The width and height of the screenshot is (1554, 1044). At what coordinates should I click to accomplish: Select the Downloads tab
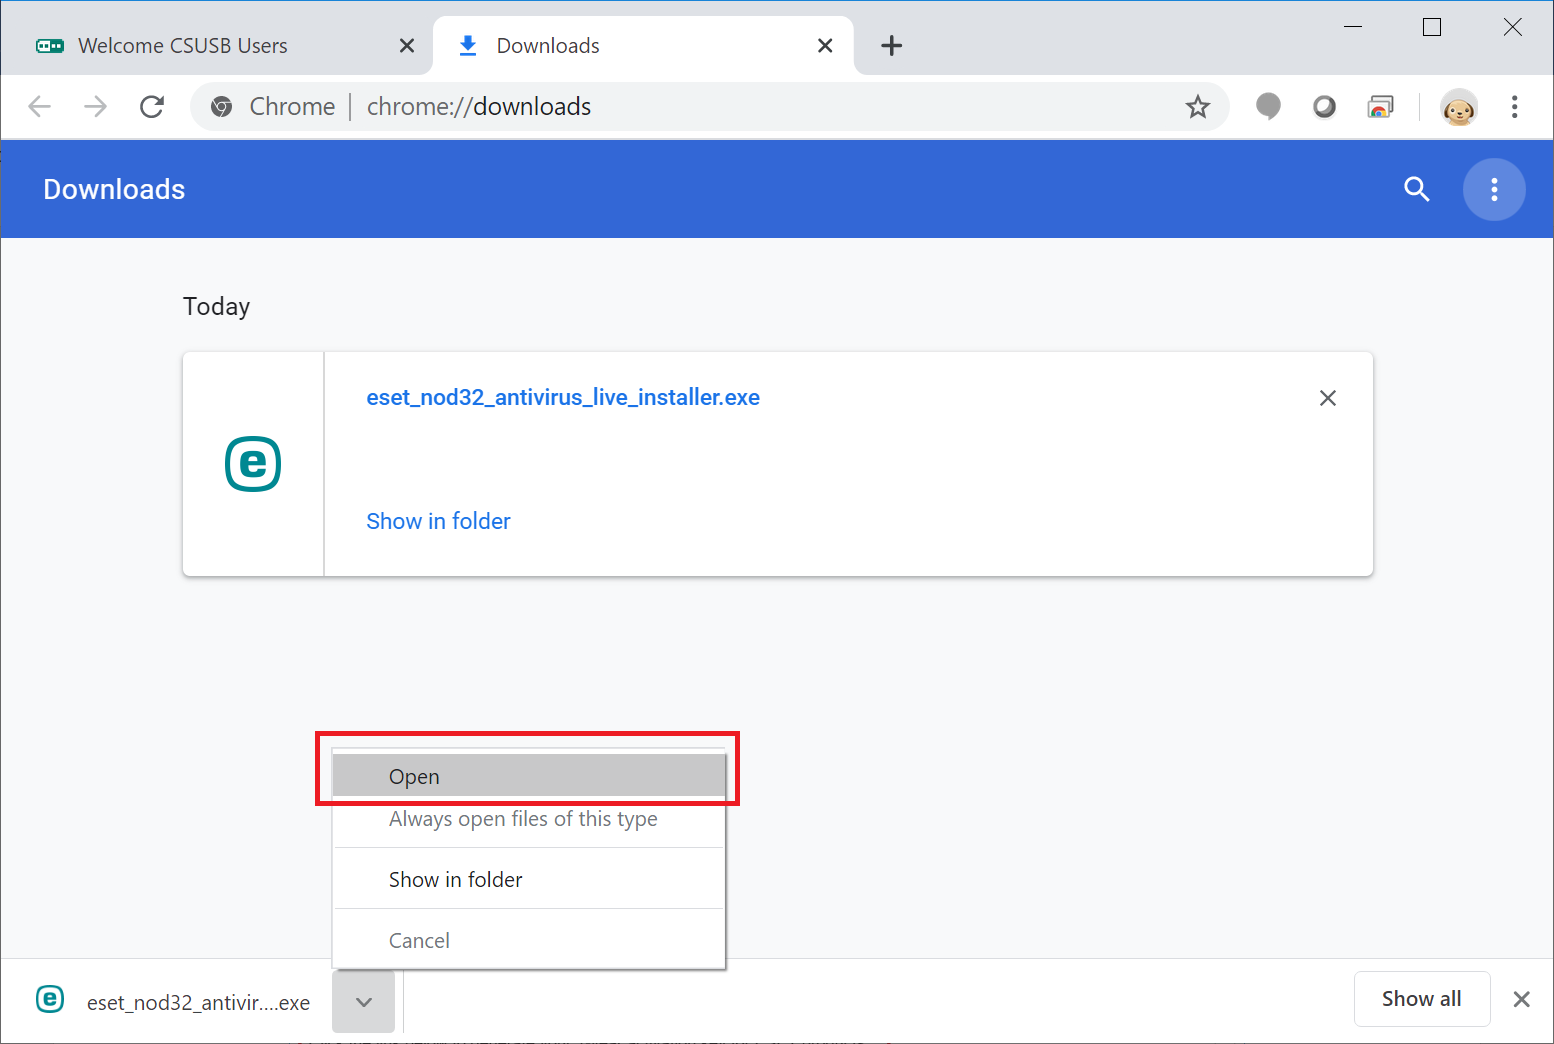click(643, 46)
